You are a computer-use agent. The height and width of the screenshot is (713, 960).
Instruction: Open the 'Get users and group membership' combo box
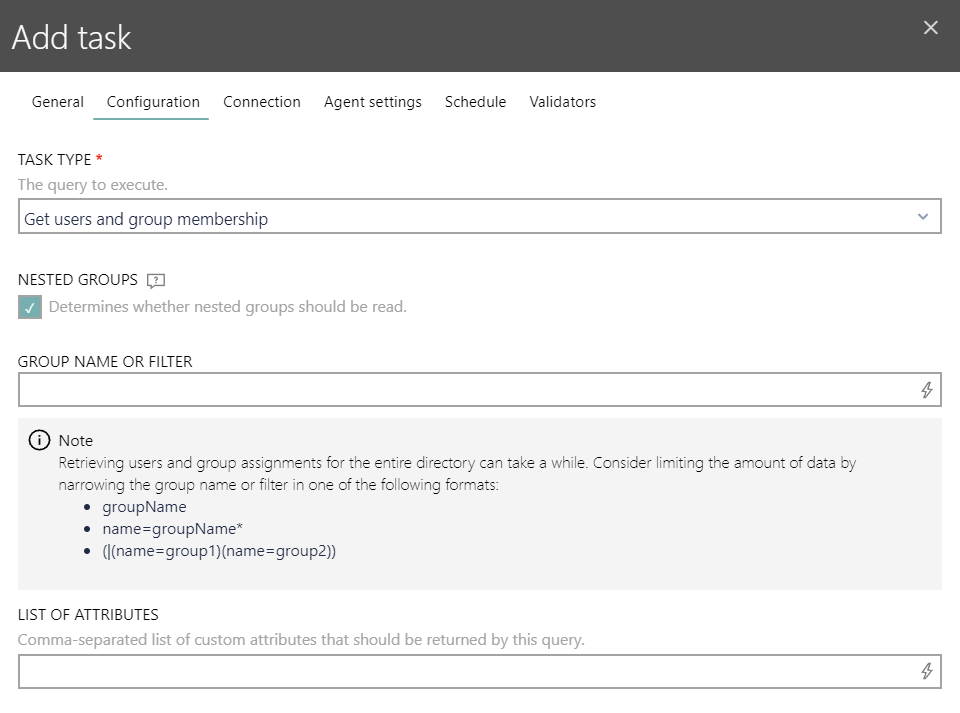coord(468,218)
